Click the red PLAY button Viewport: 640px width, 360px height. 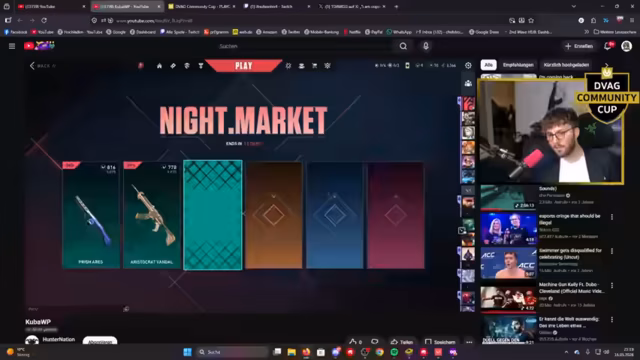click(244, 66)
